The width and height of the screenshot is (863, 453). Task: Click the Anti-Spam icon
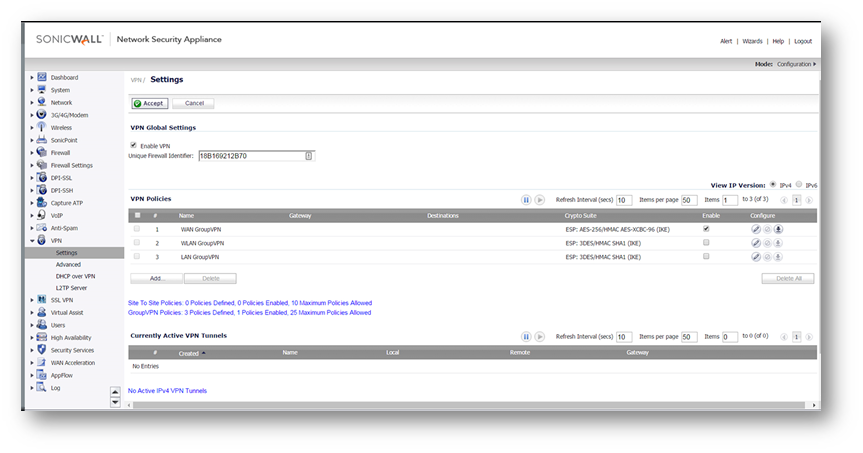click(x=42, y=227)
